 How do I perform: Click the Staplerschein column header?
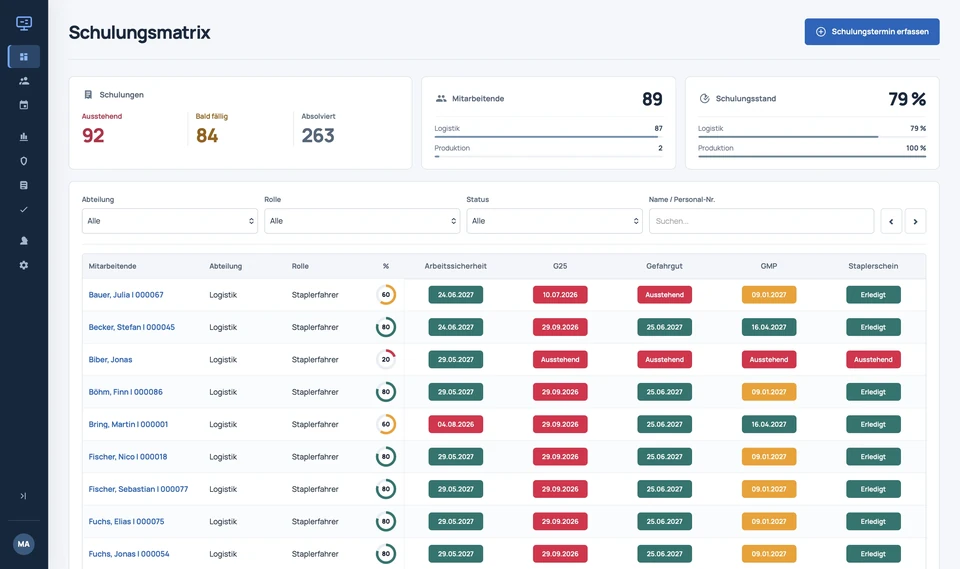click(x=873, y=266)
